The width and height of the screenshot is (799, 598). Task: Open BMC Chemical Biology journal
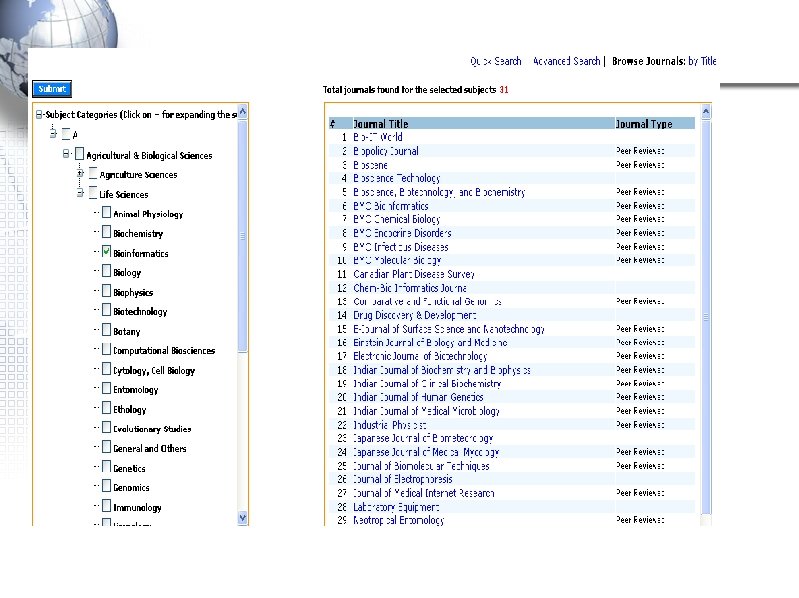(x=397, y=219)
